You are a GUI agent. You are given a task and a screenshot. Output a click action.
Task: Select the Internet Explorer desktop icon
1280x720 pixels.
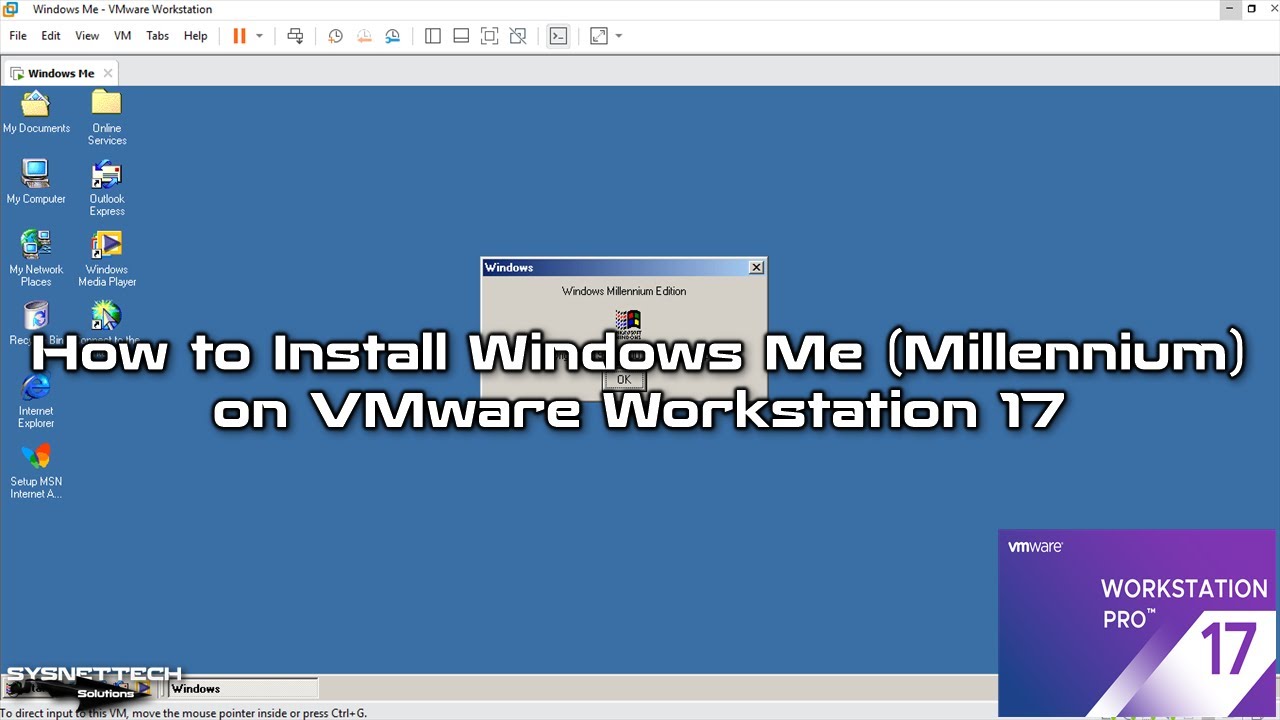(36, 400)
